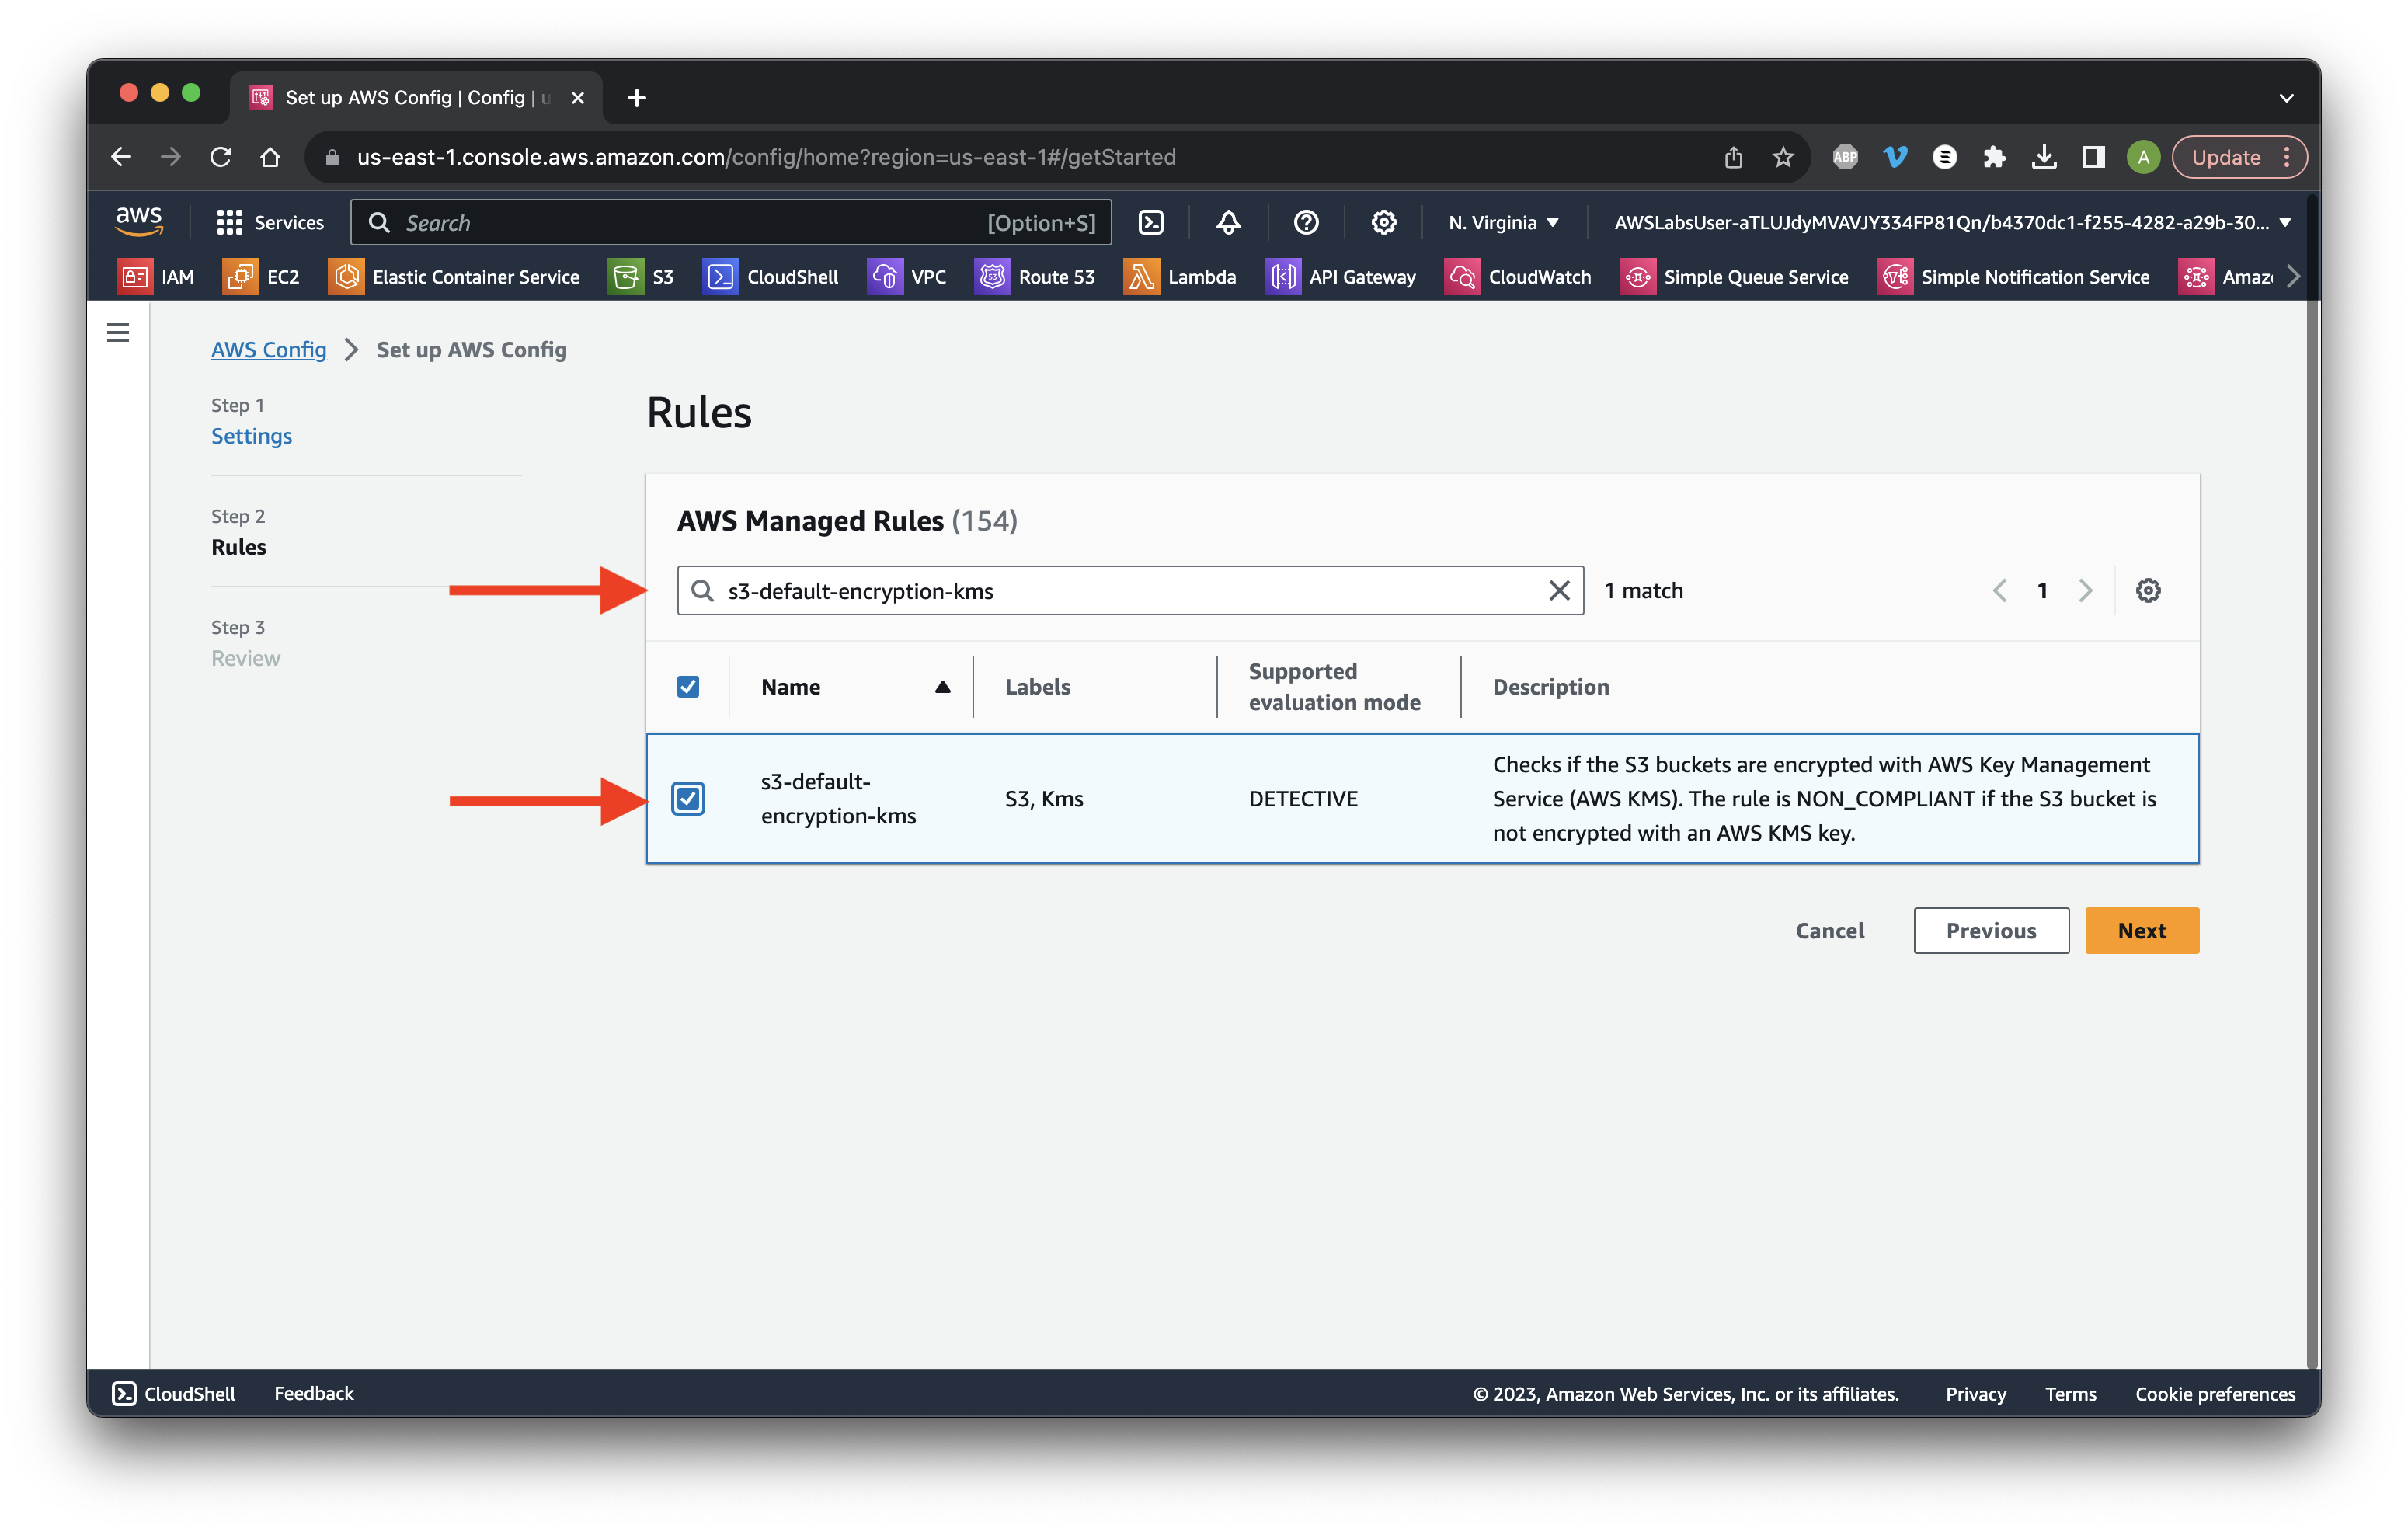Open table preferences gear icon

2148,591
